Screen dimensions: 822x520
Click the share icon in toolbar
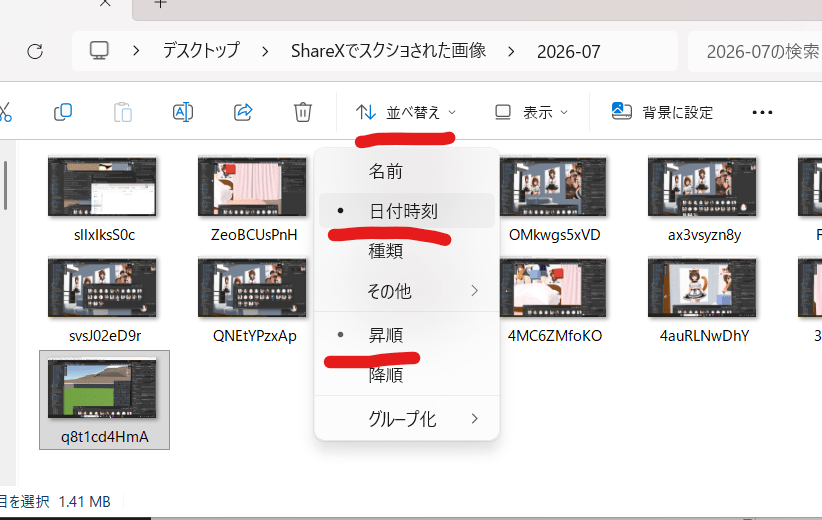243,112
